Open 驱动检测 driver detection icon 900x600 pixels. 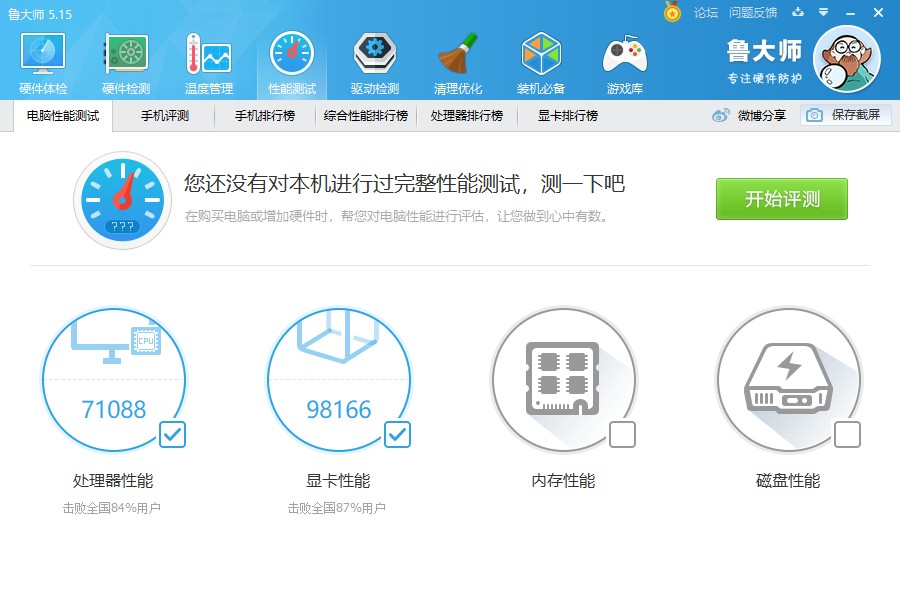click(375, 63)
